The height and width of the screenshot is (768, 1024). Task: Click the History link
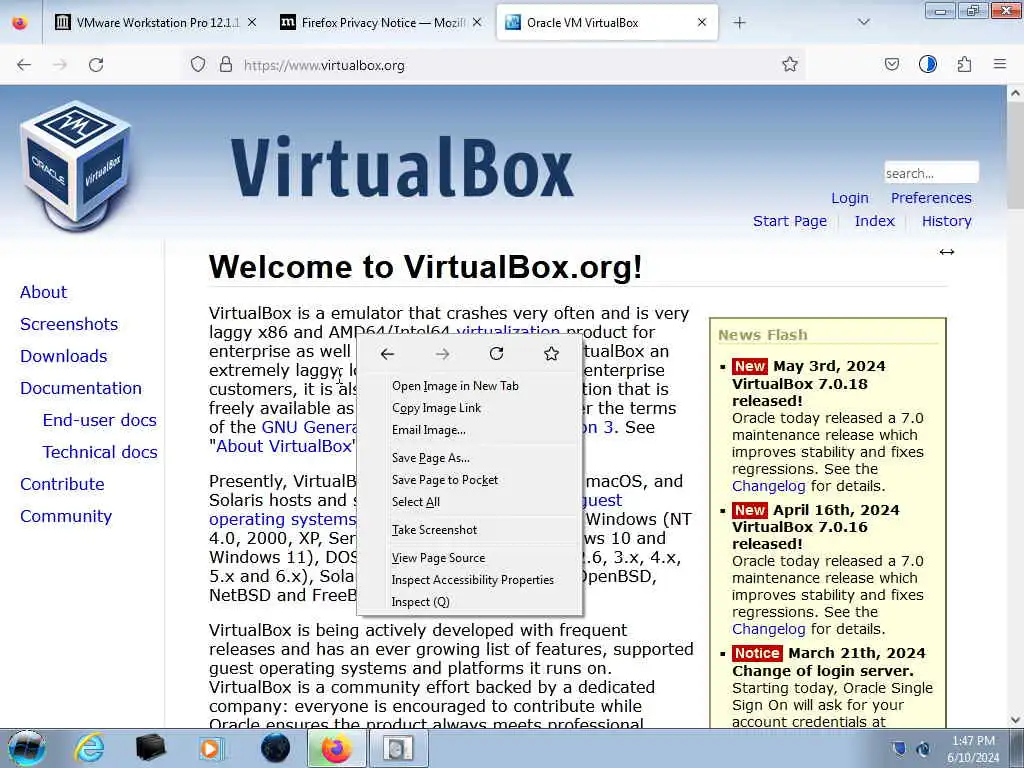[x=946, y=221]
